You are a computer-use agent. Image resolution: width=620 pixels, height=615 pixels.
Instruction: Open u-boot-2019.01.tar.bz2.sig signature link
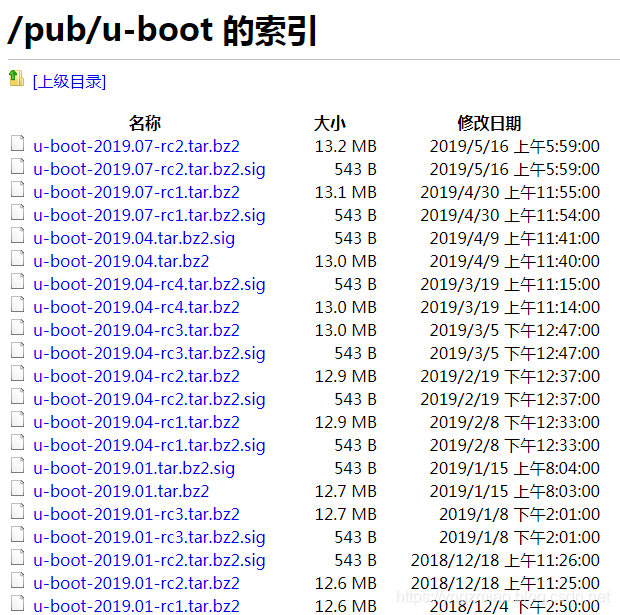coord(134,467)
